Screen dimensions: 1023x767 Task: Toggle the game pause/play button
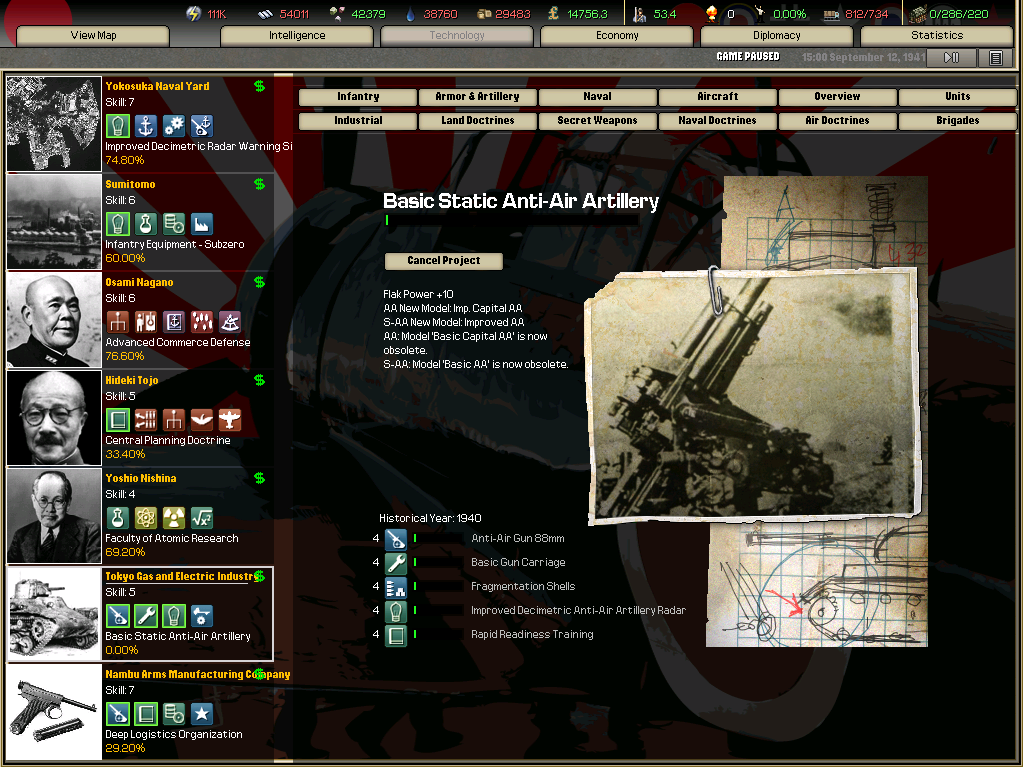point(951,58)
